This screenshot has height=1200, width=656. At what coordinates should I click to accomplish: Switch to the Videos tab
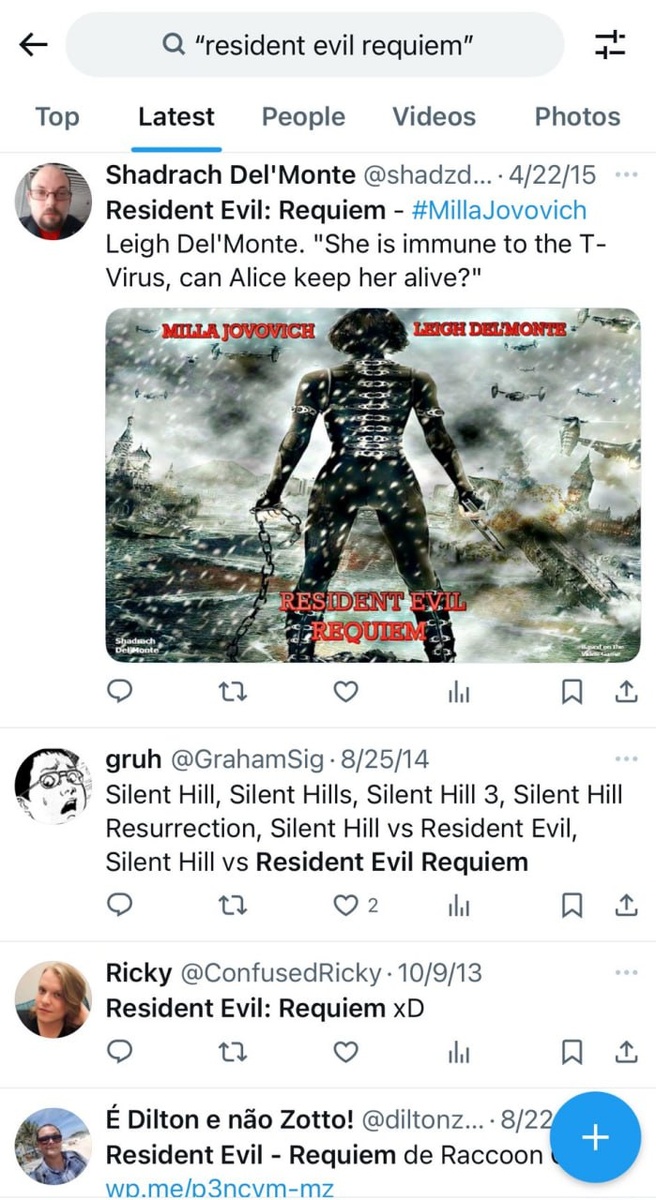pos(434,117)
